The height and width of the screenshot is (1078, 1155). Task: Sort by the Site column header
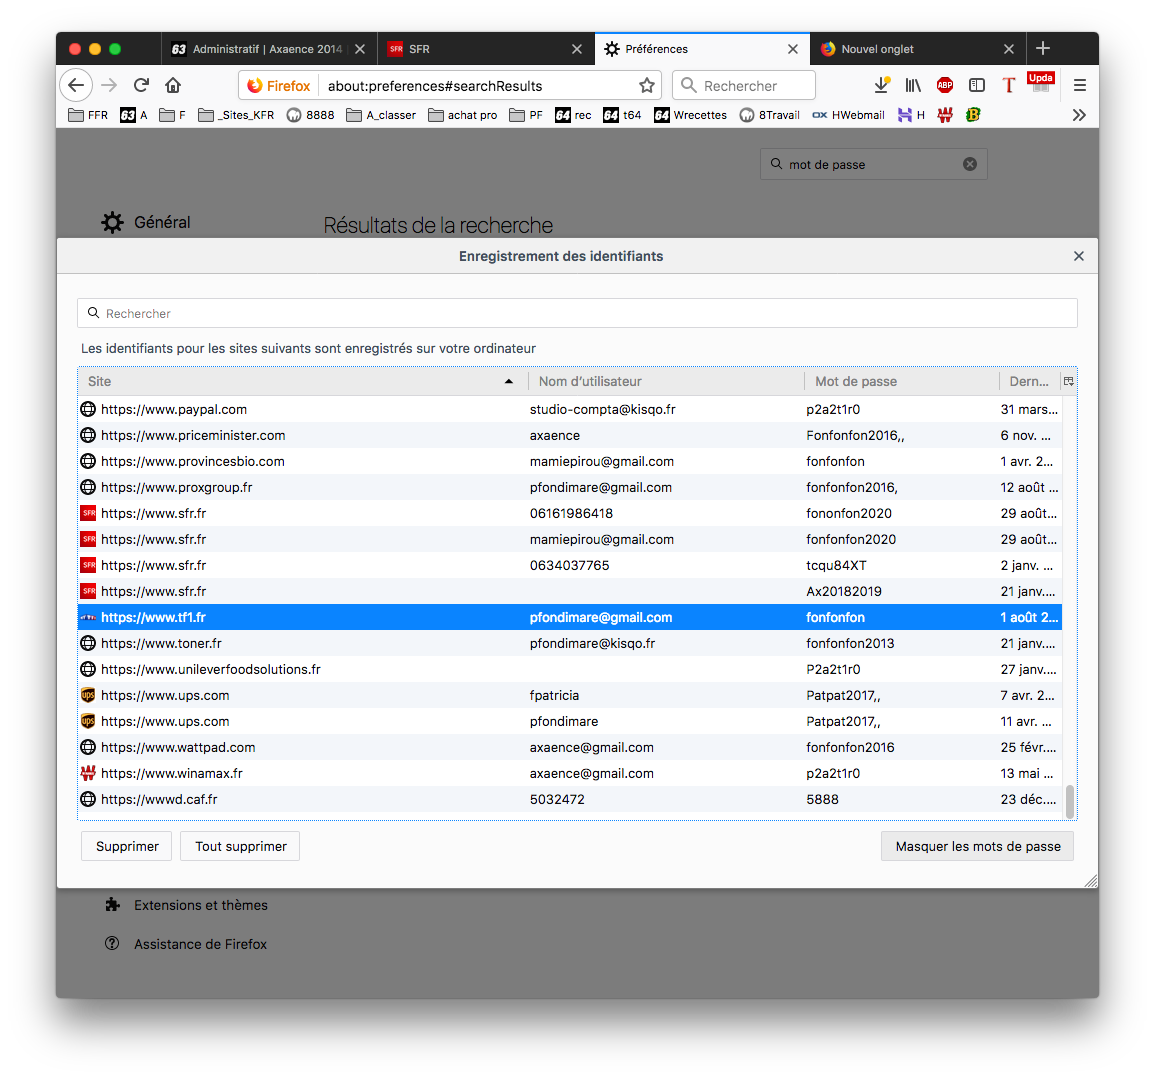pos(303,381)
